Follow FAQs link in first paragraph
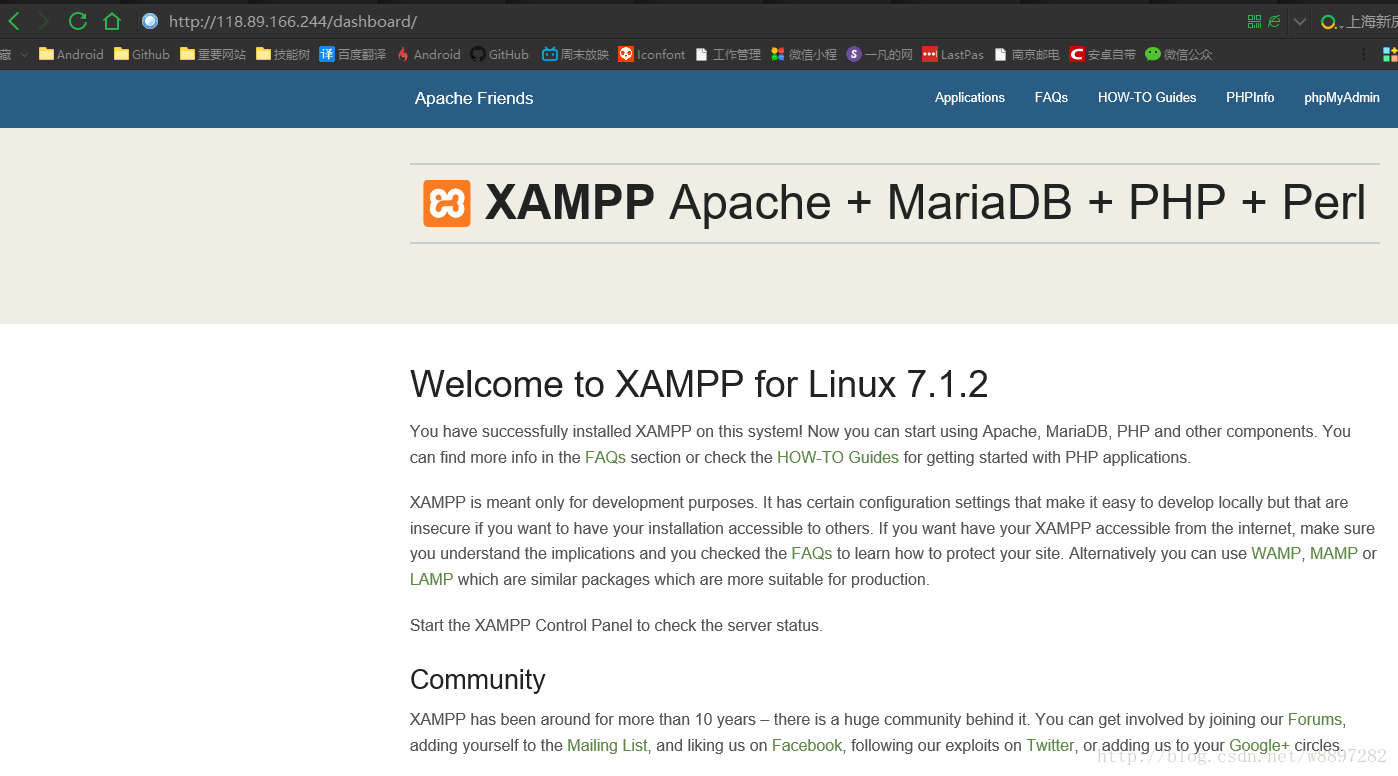Viewport: 1398px width, 776px height. (x=605, y=457)
